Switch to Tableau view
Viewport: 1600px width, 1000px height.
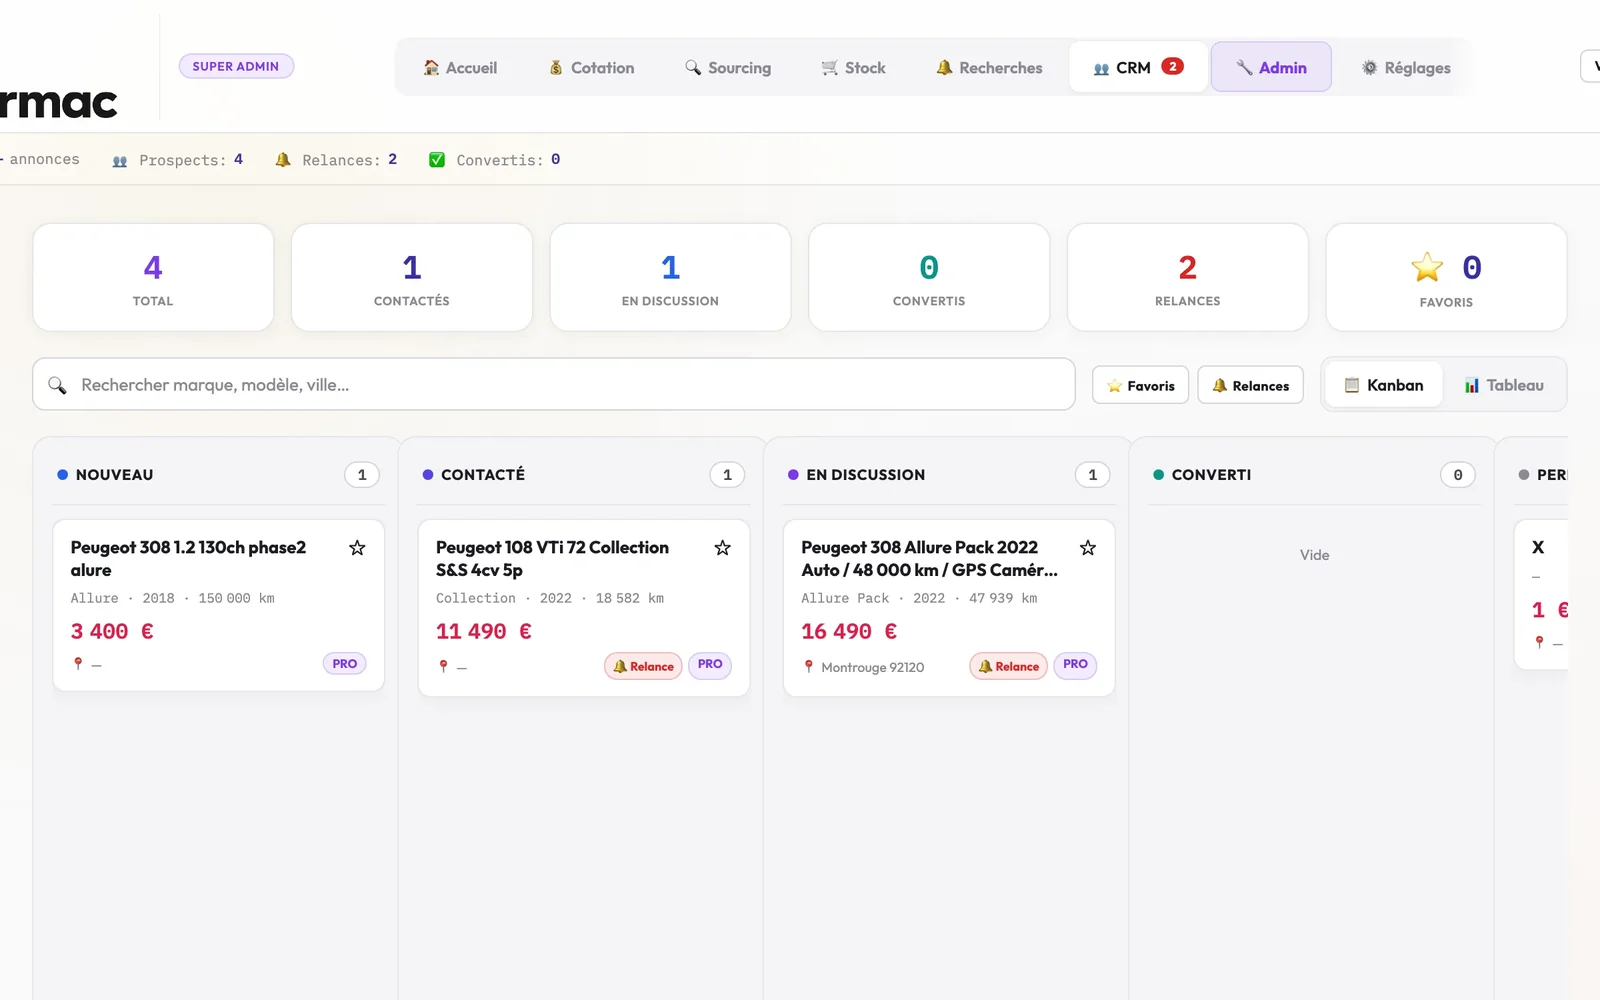click(1504, 385)
